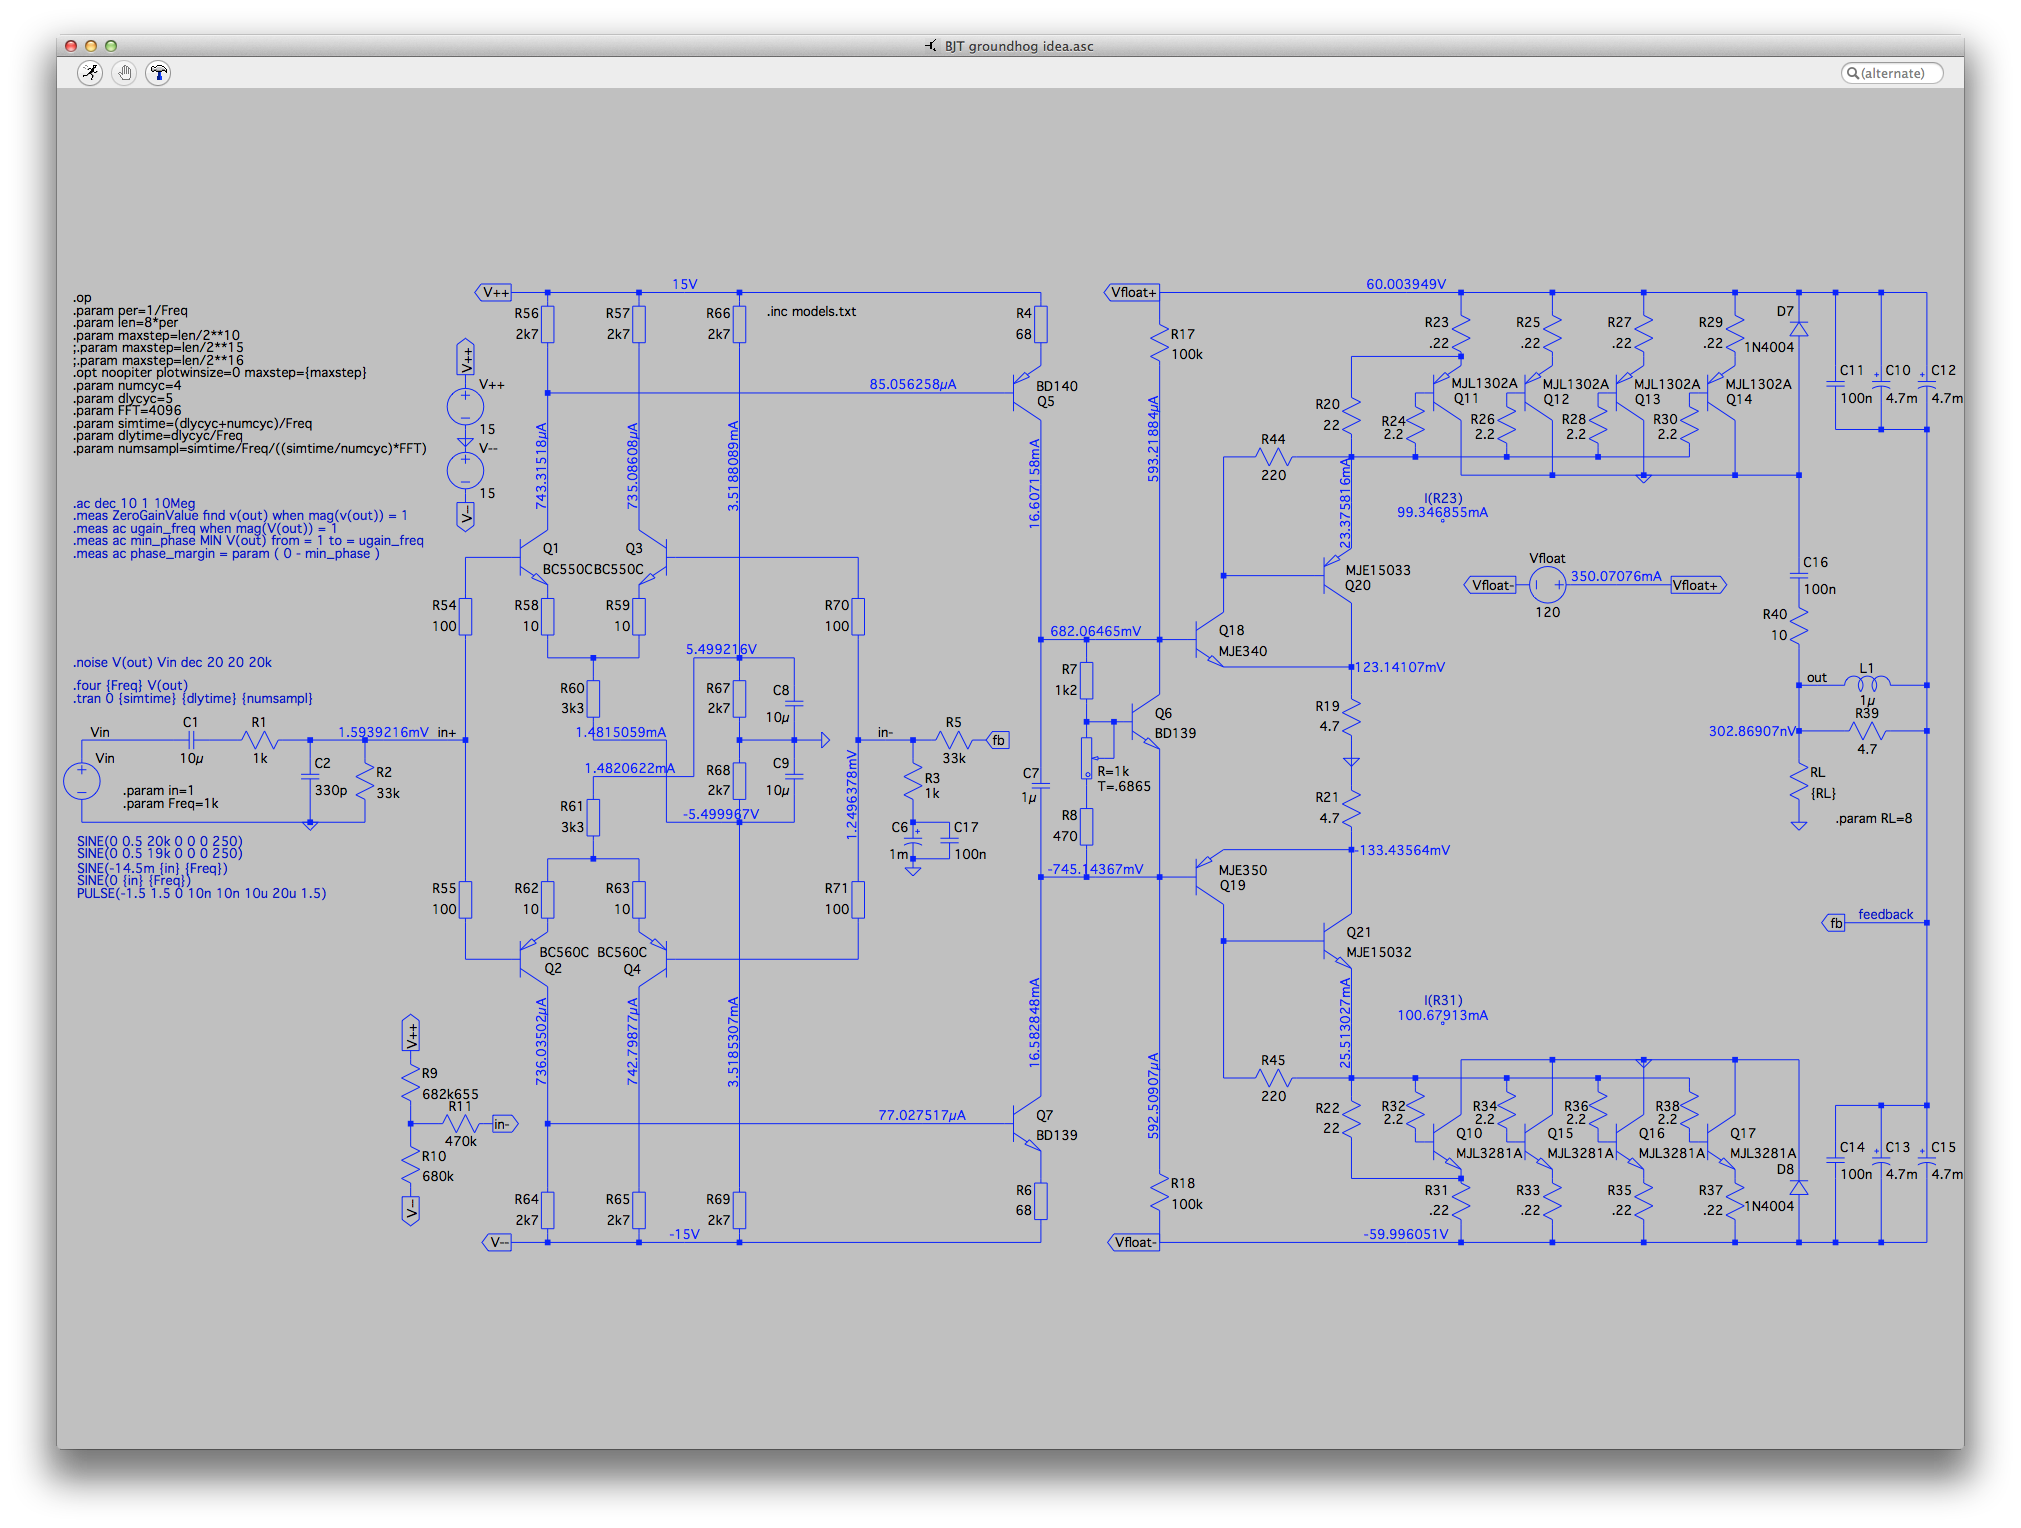The width and height of the screenshot is (2021, 1528).
Task: Click the 77.027517µA current label
Action: (921, 1115)
